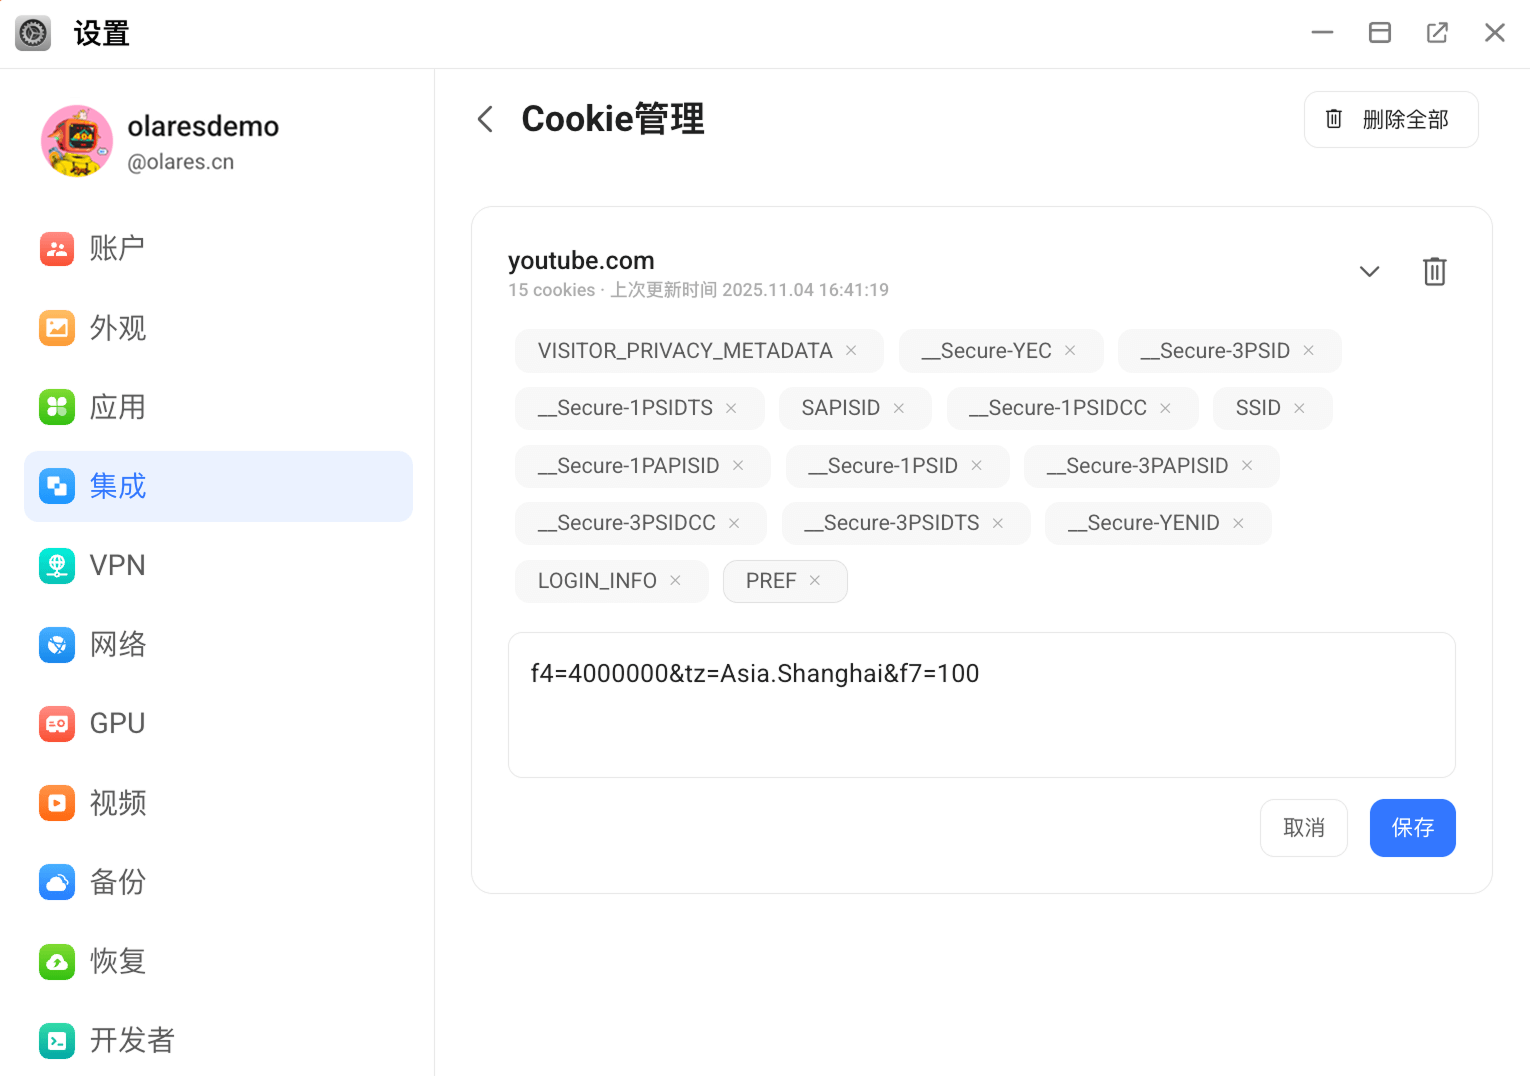
Task: Open the 备份 (Backup) settings icon
Action: pos(57,882)
